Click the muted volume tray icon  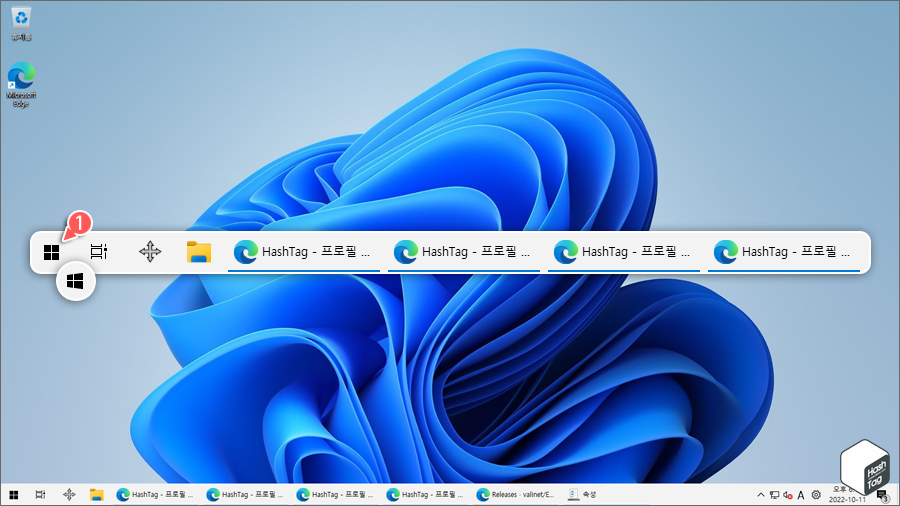(788, 495)
